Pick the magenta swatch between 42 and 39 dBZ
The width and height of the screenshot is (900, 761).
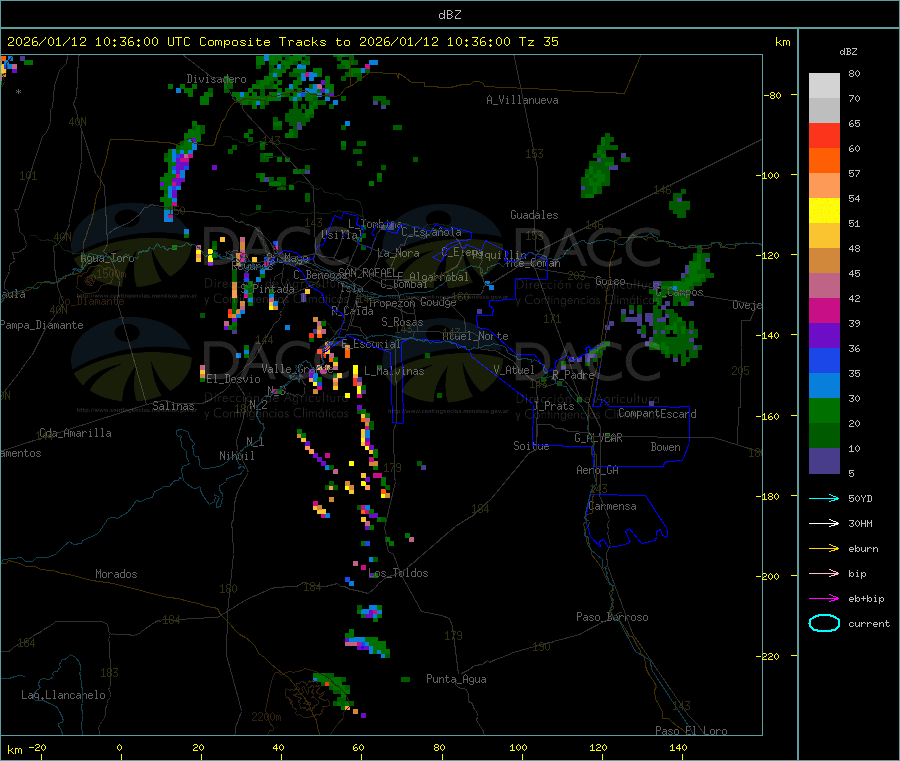tap(824, 310)
